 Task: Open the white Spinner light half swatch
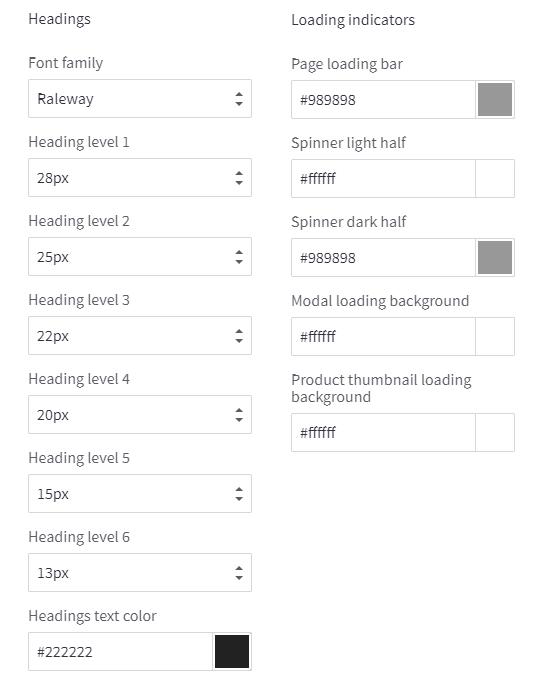coord(495,179)
